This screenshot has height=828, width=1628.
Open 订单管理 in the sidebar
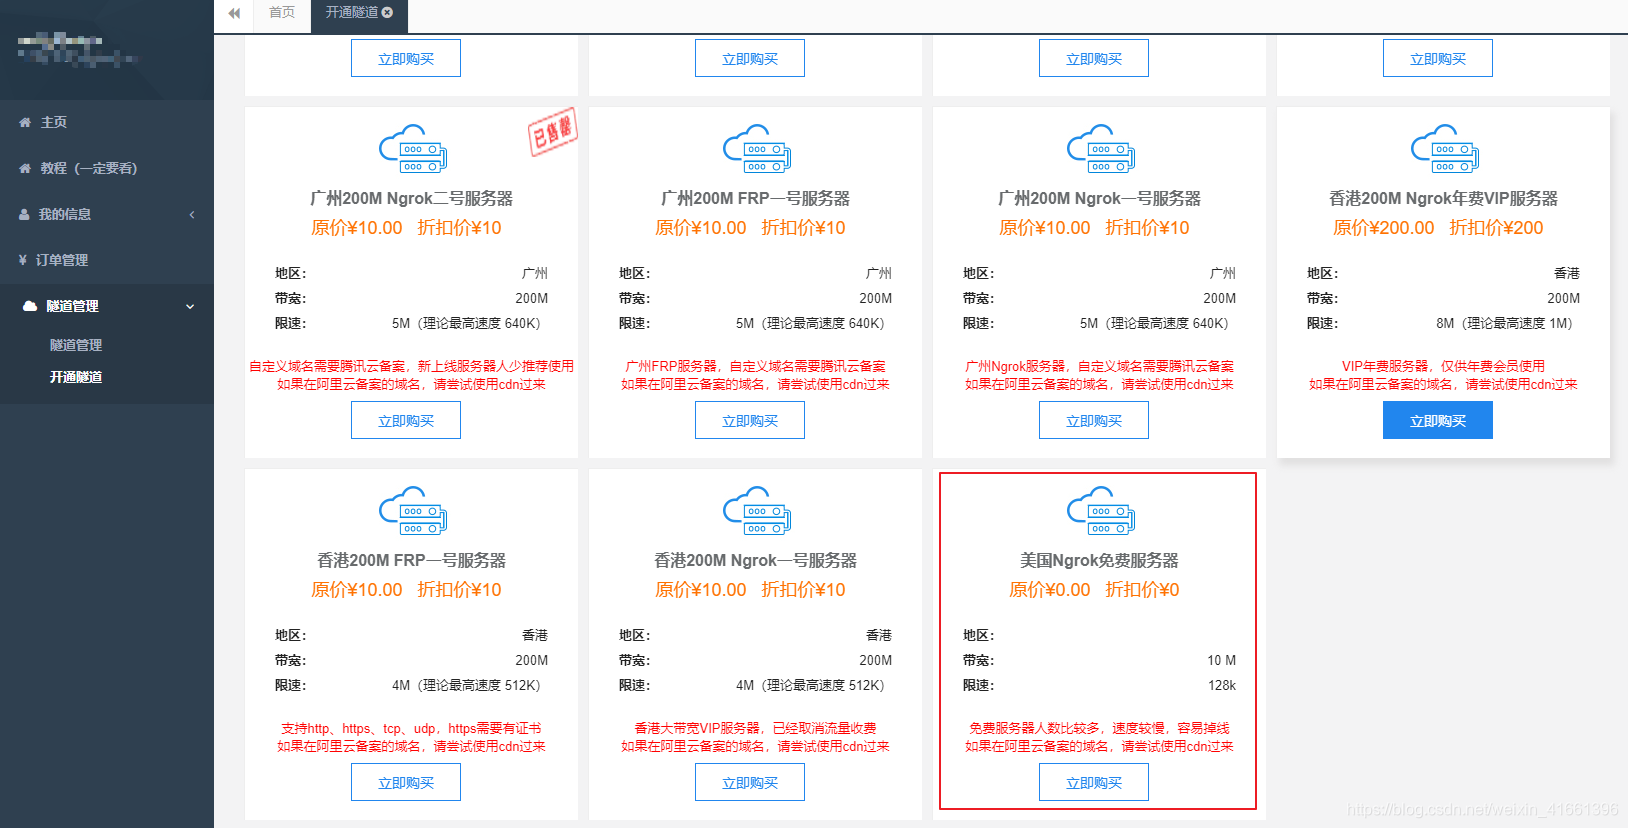pos(106,260)
